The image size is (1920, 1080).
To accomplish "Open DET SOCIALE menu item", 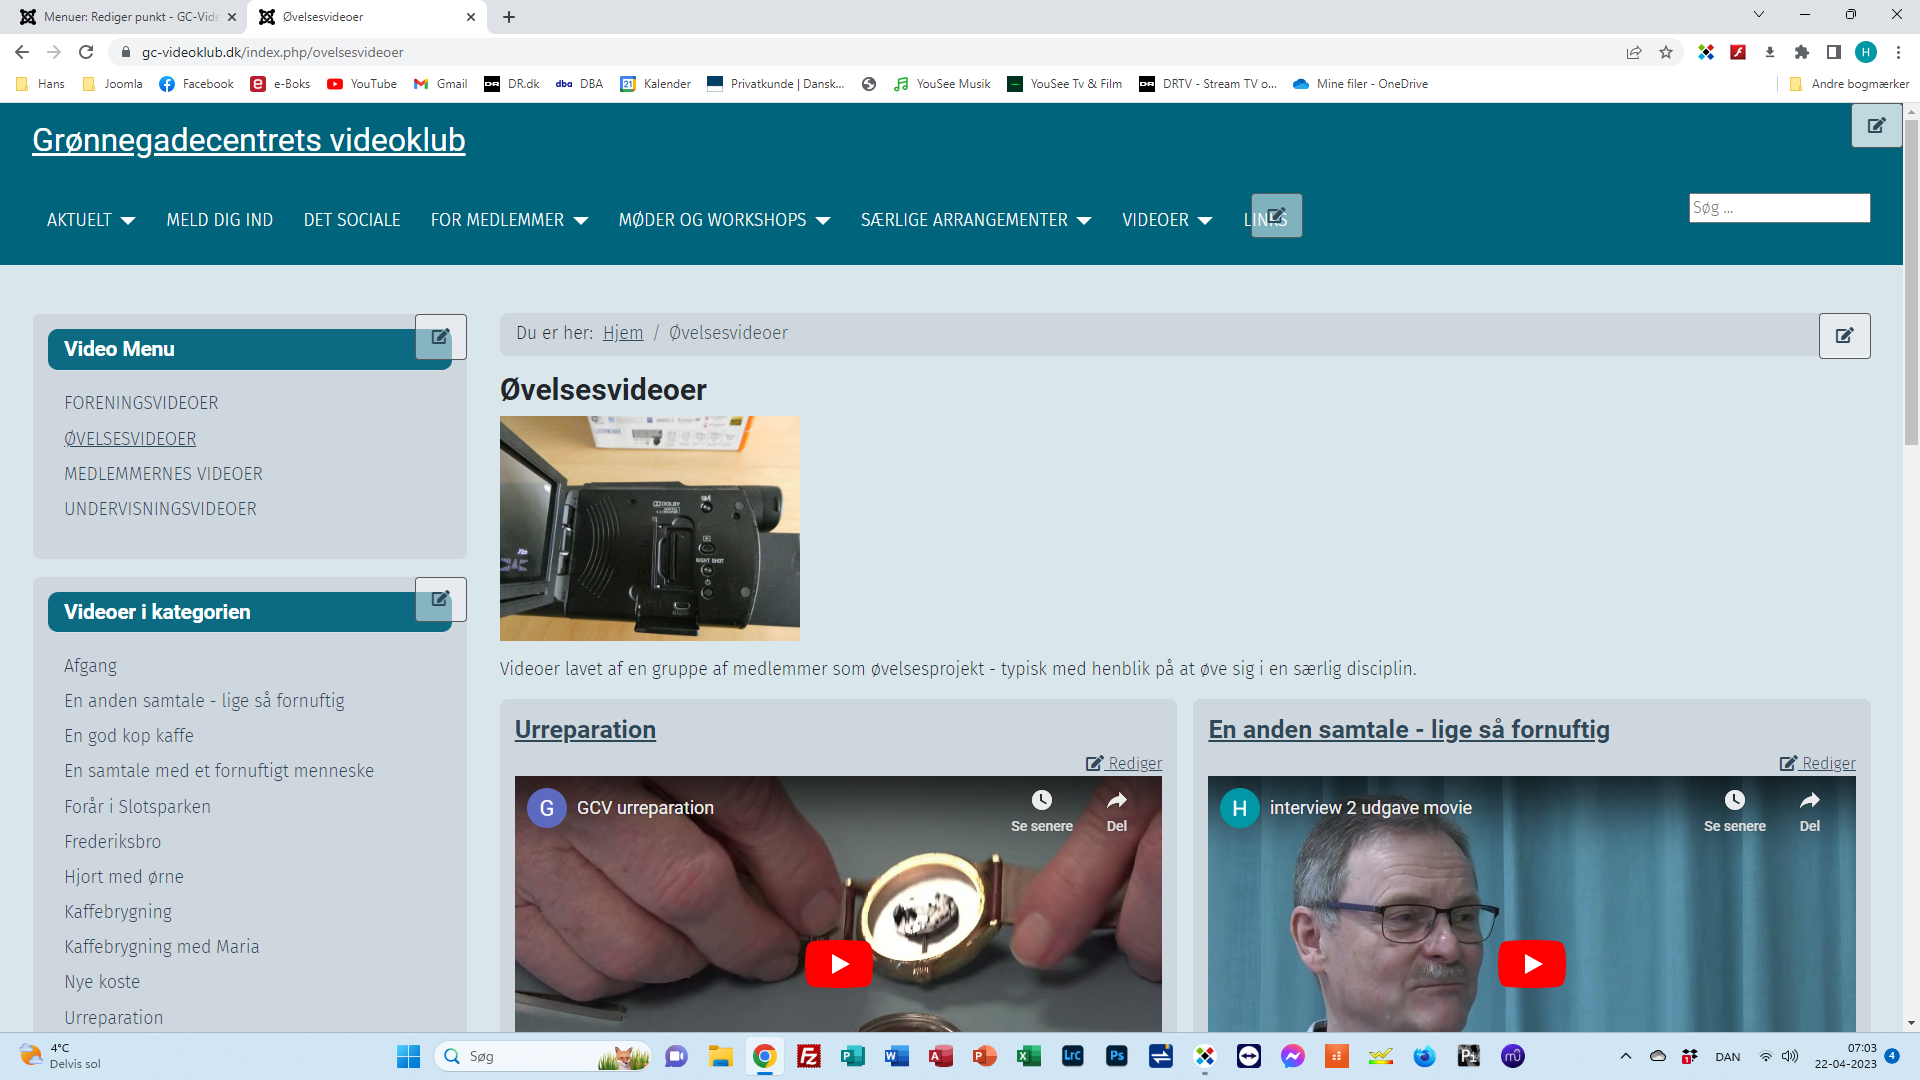I will point(352,220).
